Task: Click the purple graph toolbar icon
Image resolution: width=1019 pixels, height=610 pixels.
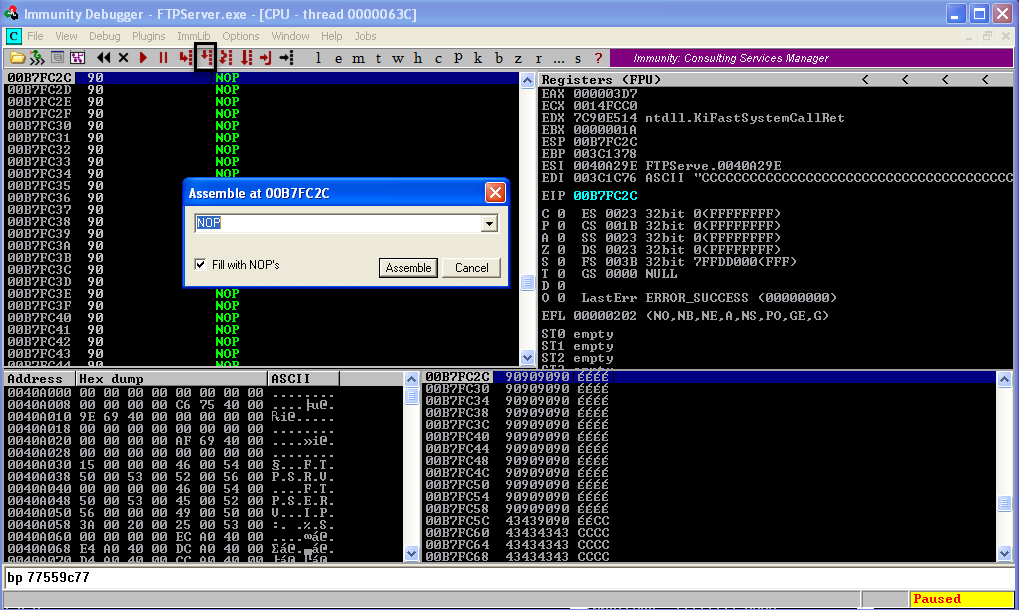Action: click(x=77, y=58)
